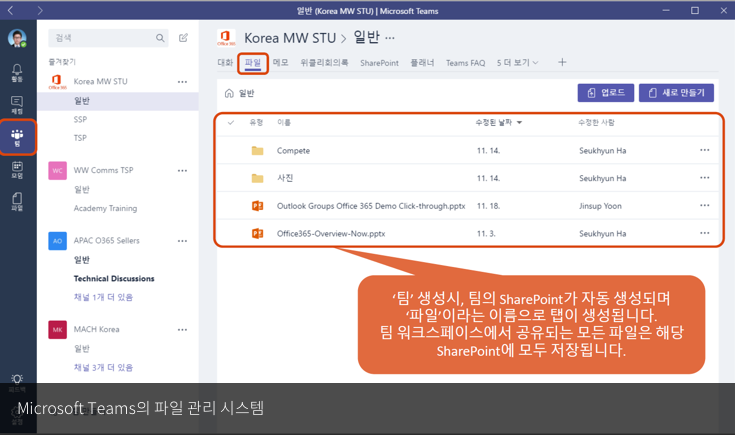Viewport: 735px width, 435px height.
Task: Switch to the 플래너 tab
Action: click(422, 62)
